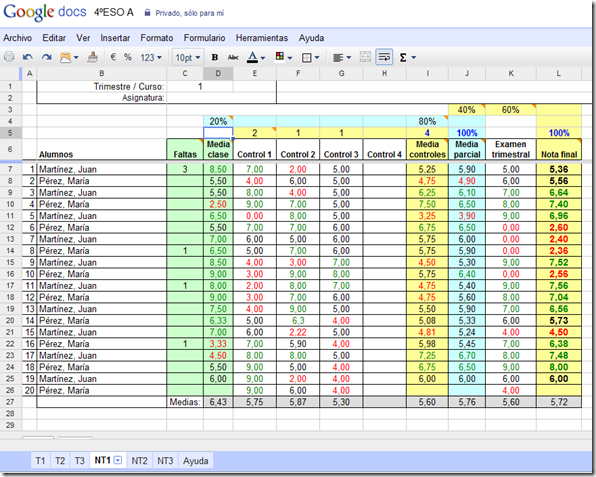596x477 pixels.
Task: Open the Archivo menu
Action: click(17, 38)
